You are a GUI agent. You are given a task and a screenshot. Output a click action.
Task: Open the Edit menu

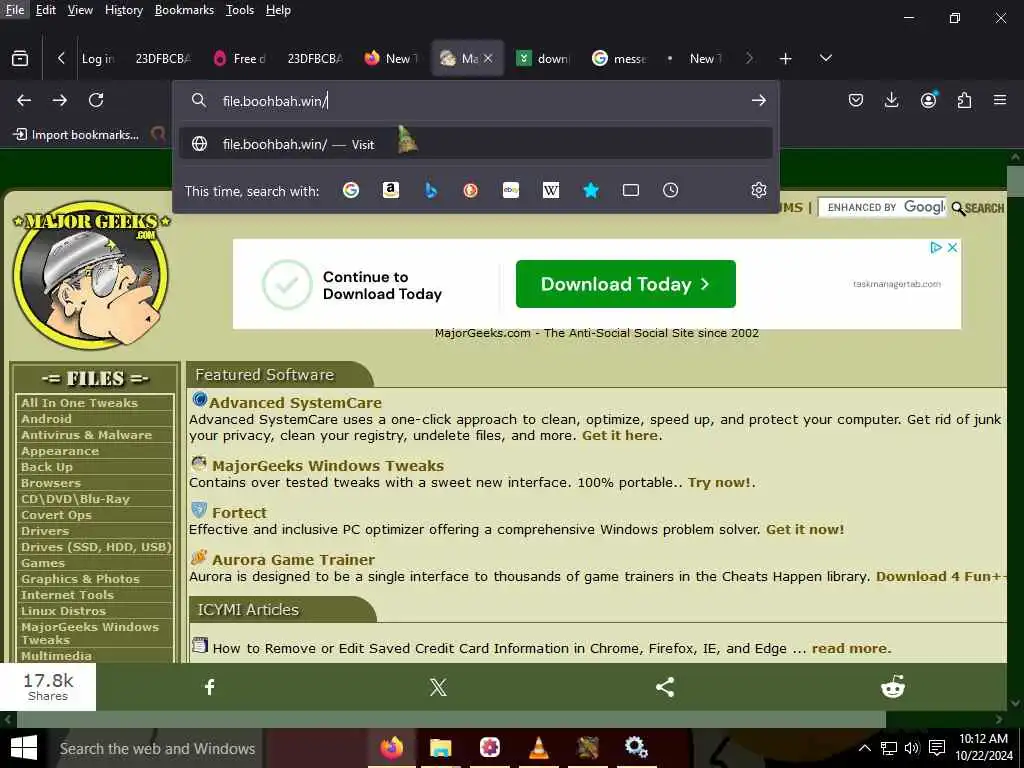[x=46, y=10]
